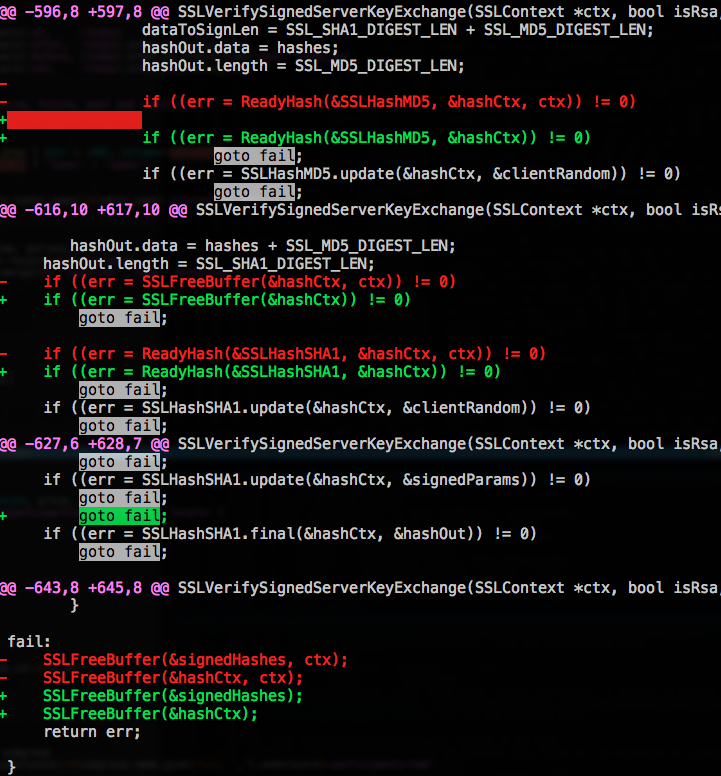Click the last green line "SSLFreeBuffer(&hashCtx);"
This screenshot has height=776, width=721.
(x=150, y=714)
